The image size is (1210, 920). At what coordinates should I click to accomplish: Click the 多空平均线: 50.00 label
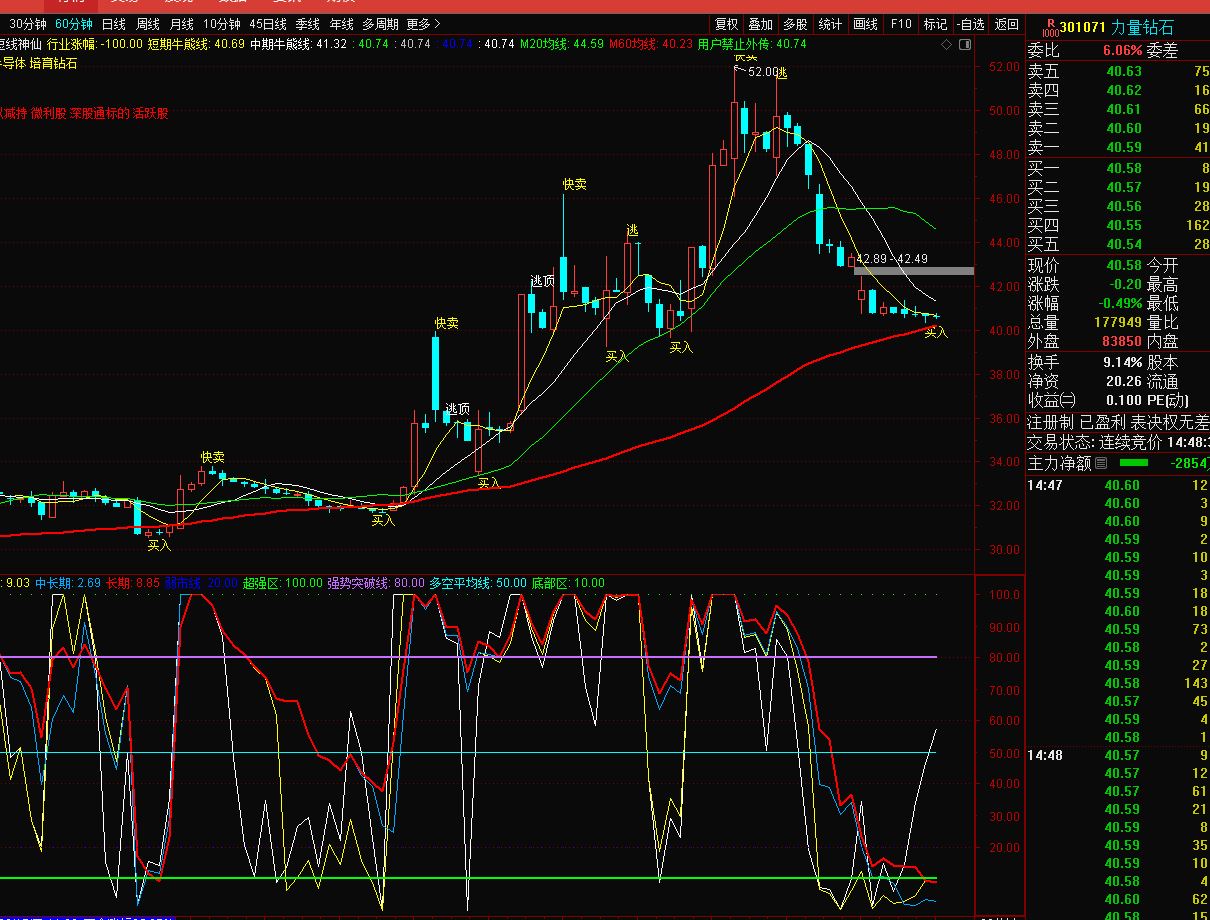pos(478,582)
